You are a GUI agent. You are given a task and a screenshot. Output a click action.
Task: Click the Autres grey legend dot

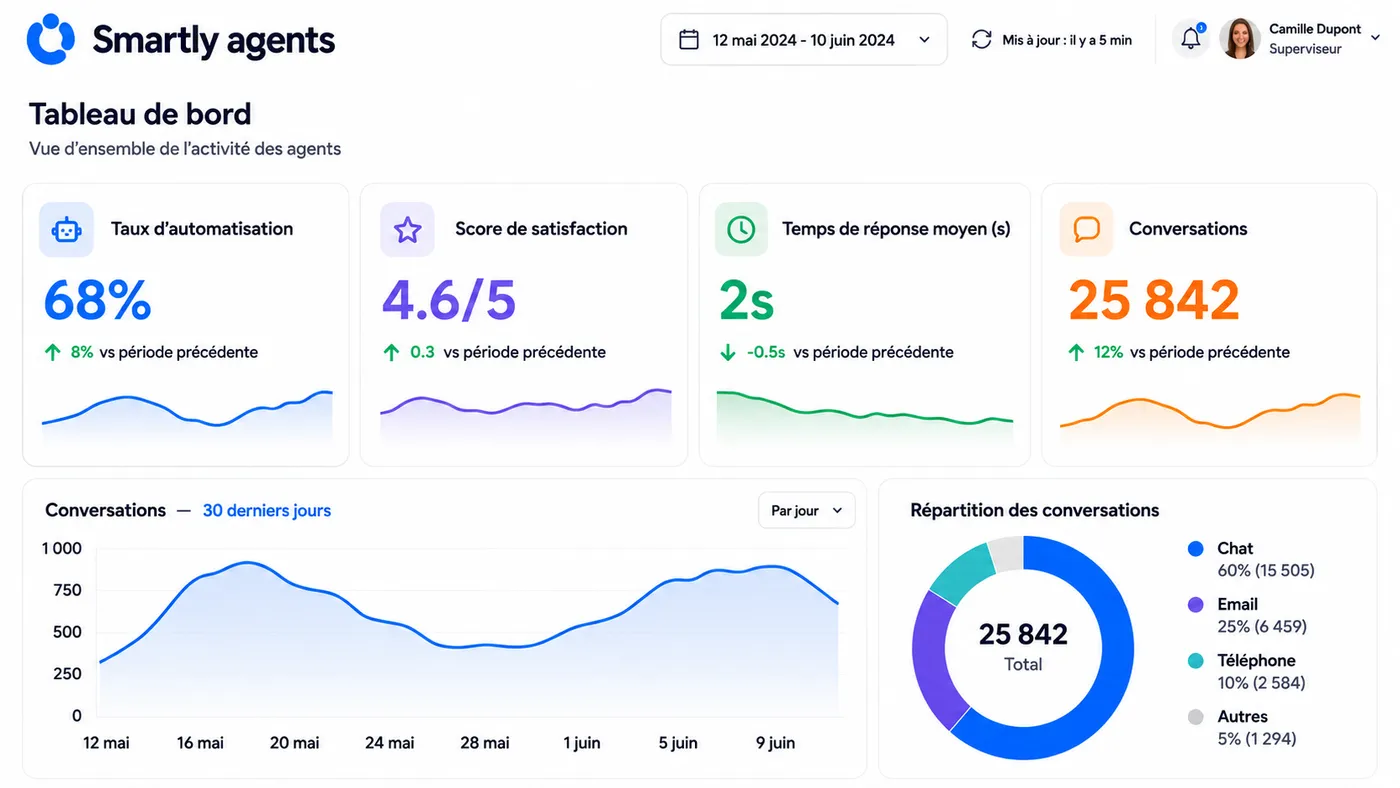tap(1195, 717)
